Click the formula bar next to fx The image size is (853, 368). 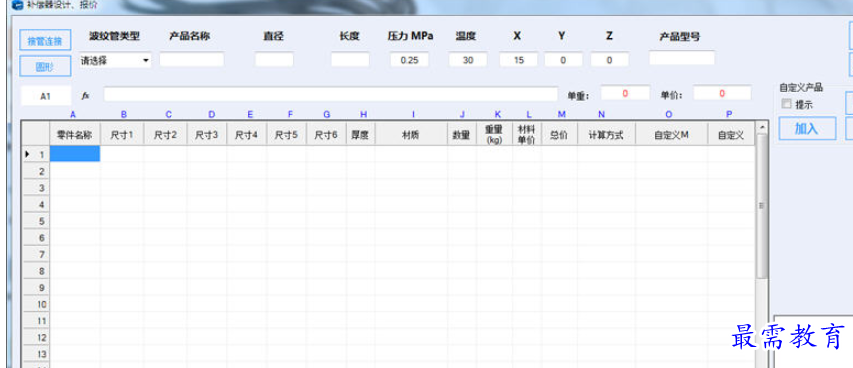[x=331, y=94]
